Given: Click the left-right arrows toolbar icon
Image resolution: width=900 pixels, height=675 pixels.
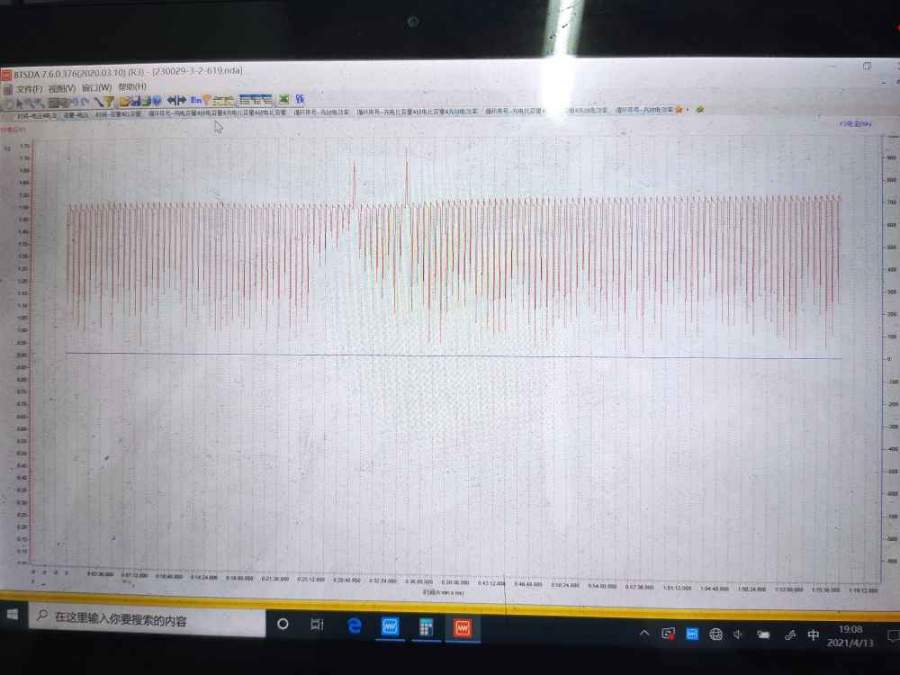Looking at the screenshot, I should [x=176, y=100].
